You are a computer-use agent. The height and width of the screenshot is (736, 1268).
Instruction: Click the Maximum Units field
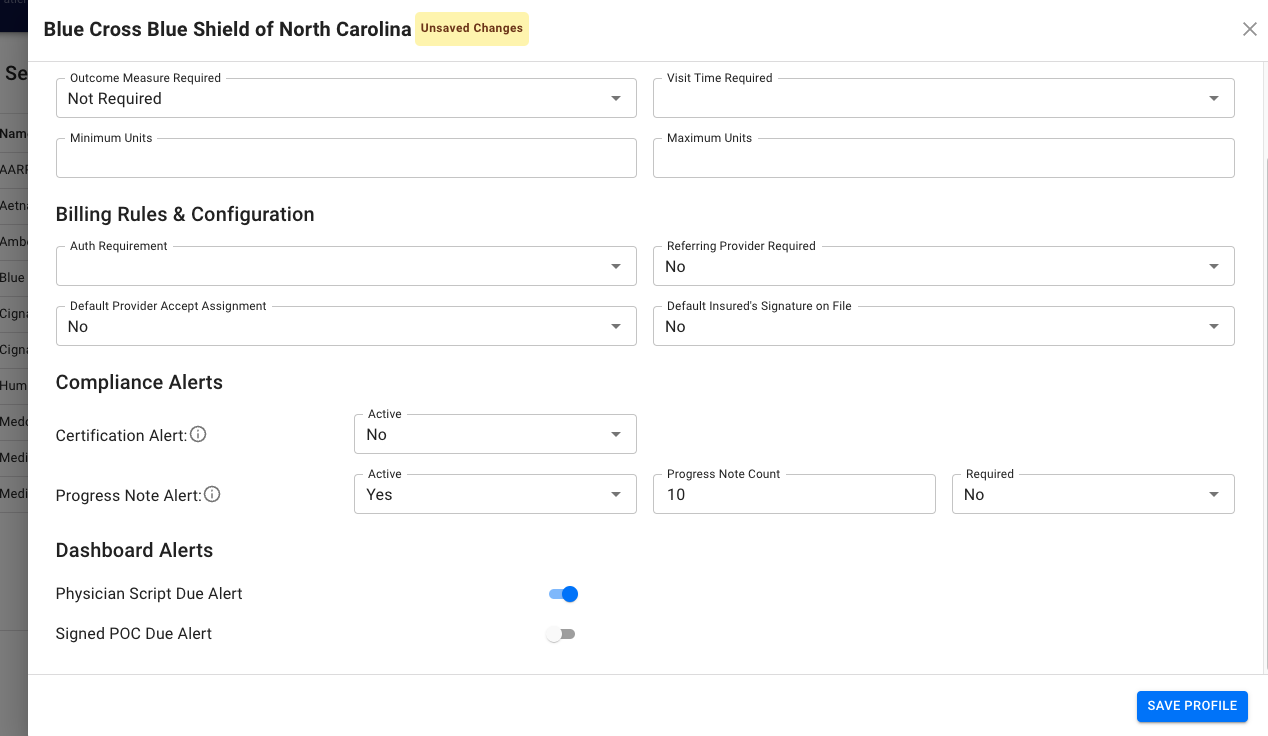click(943, 158)
